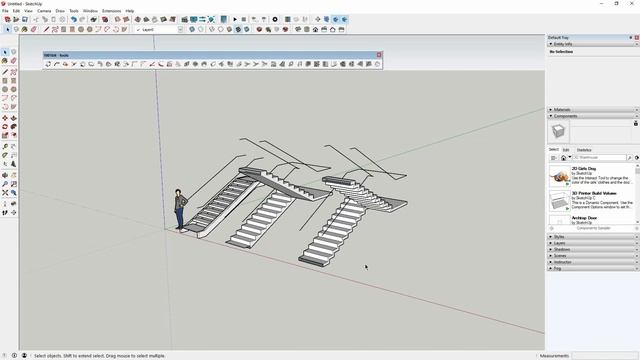
Task: Choose the Line drawing tool
Action: pos(5,72)
